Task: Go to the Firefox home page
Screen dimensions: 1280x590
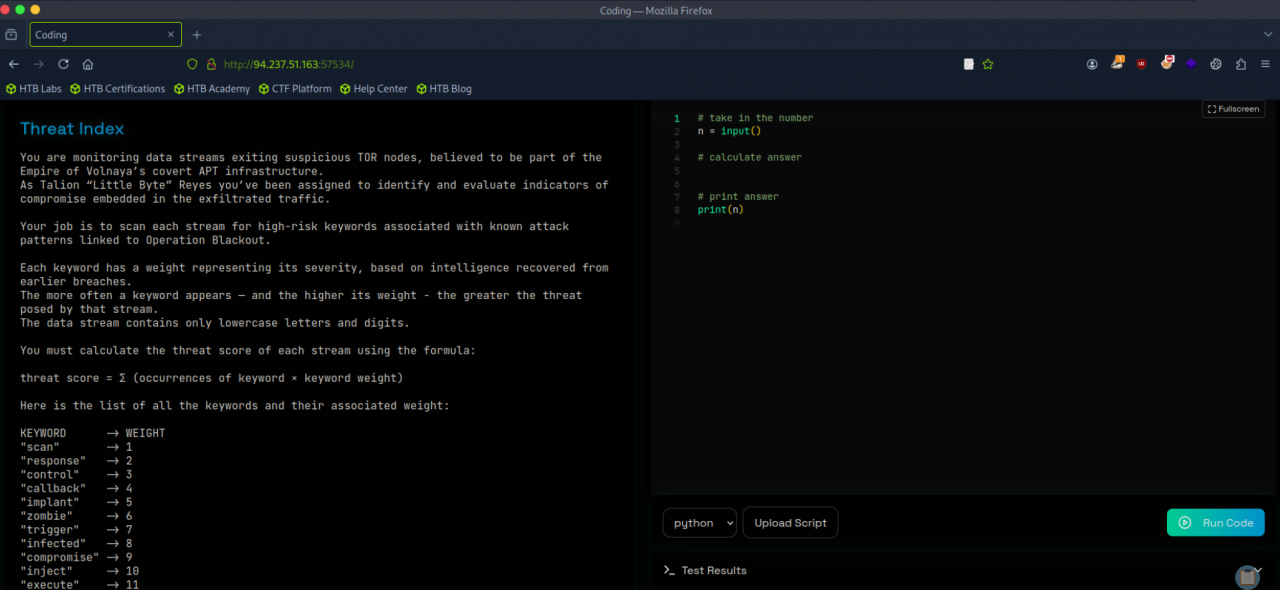Action: tap(88, 63)
